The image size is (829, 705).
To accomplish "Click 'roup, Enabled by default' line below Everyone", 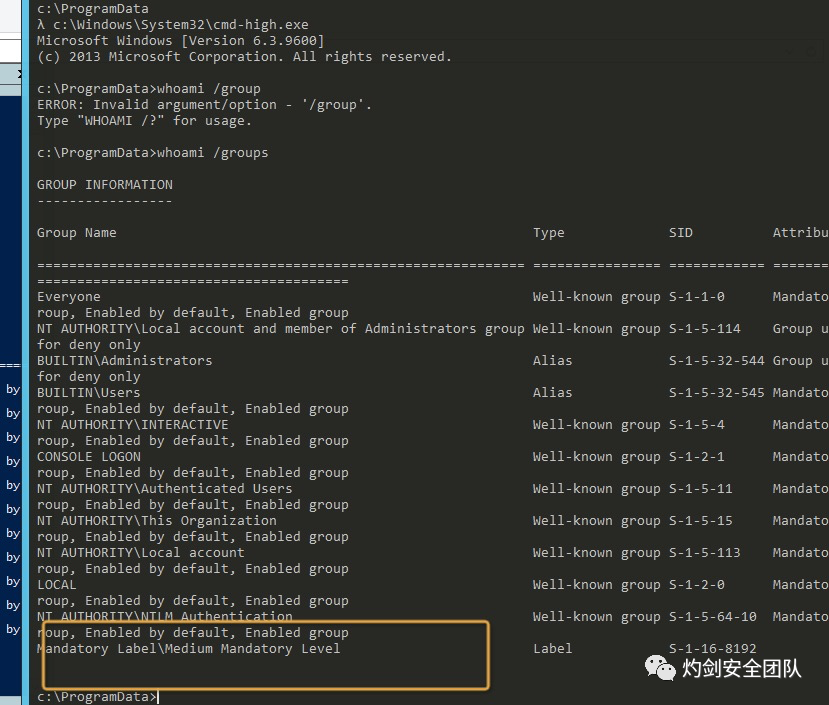I will click(192, 313).
